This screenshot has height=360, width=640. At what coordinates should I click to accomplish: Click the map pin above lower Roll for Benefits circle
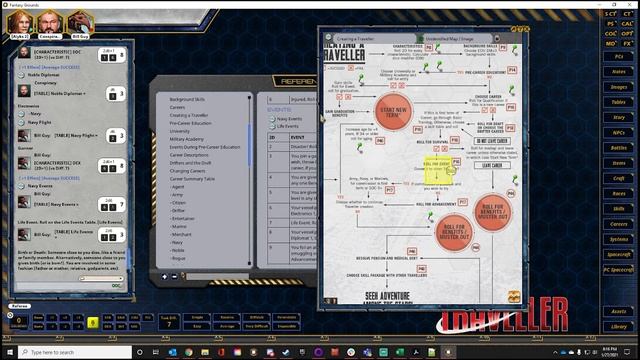tap(430, 216)
